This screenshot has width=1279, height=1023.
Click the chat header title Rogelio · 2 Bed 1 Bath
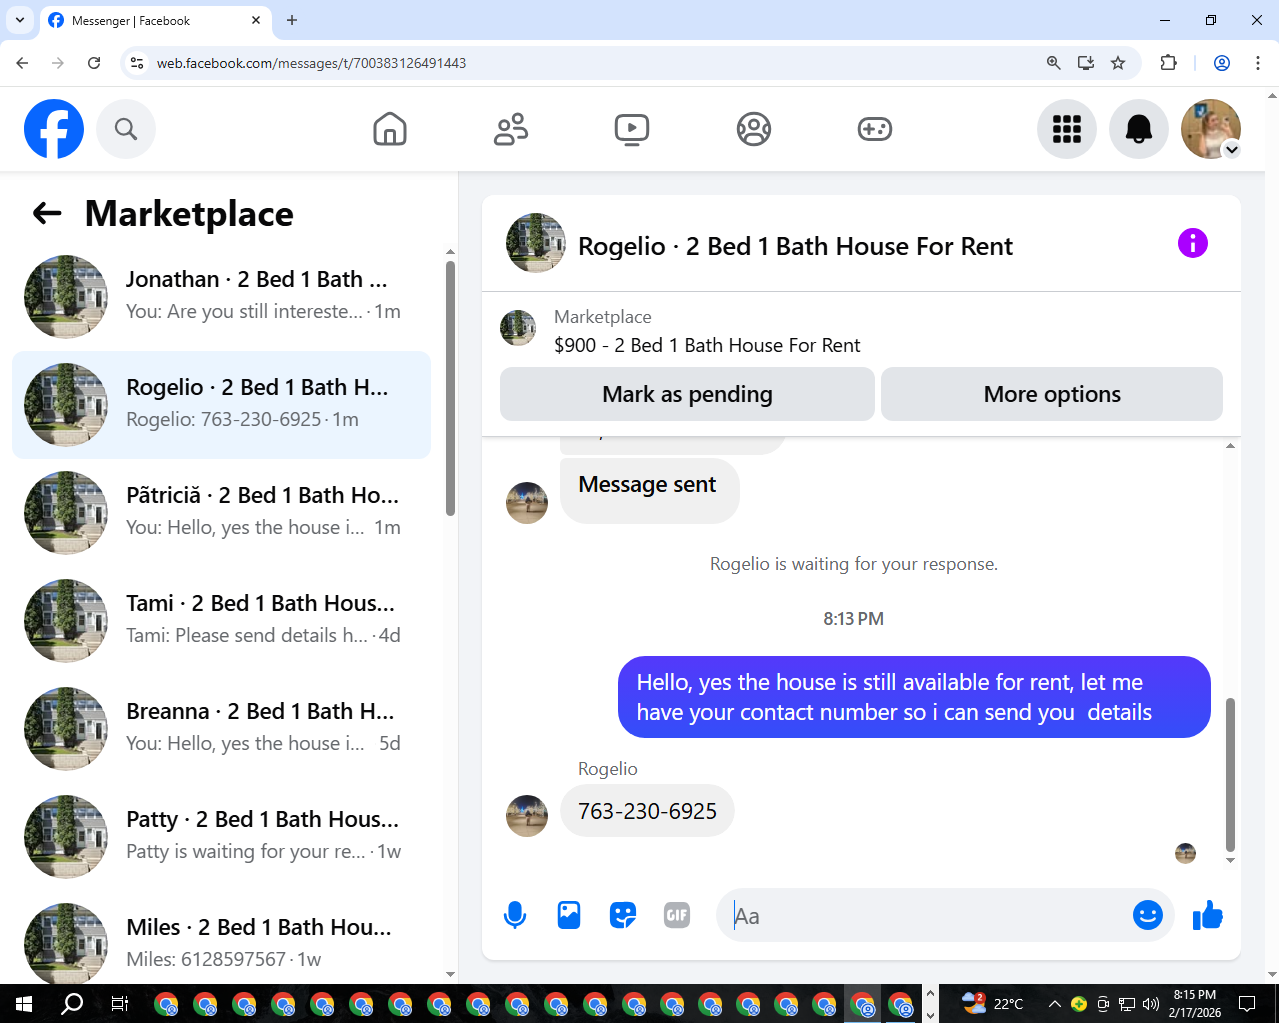pos(795,246)
